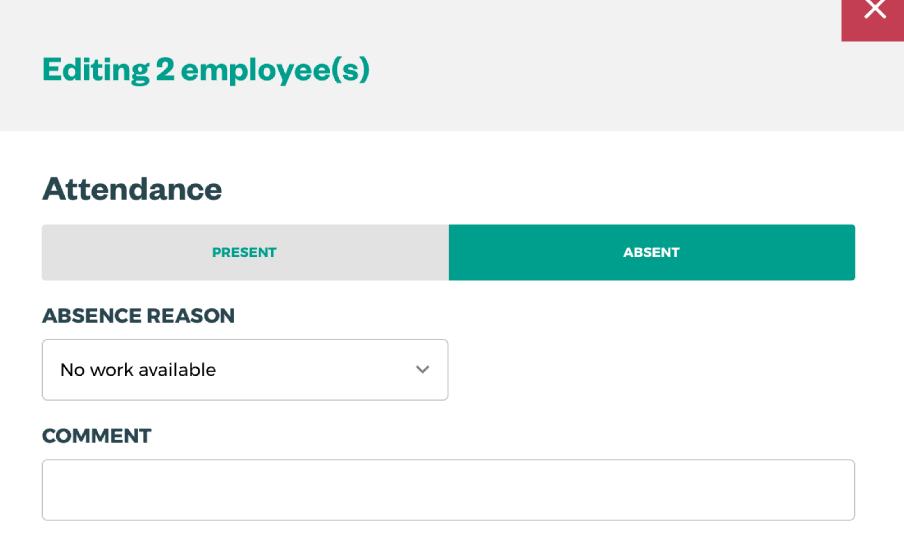Mark employees as Absent

pyautogui.click(x=651, y=252)
